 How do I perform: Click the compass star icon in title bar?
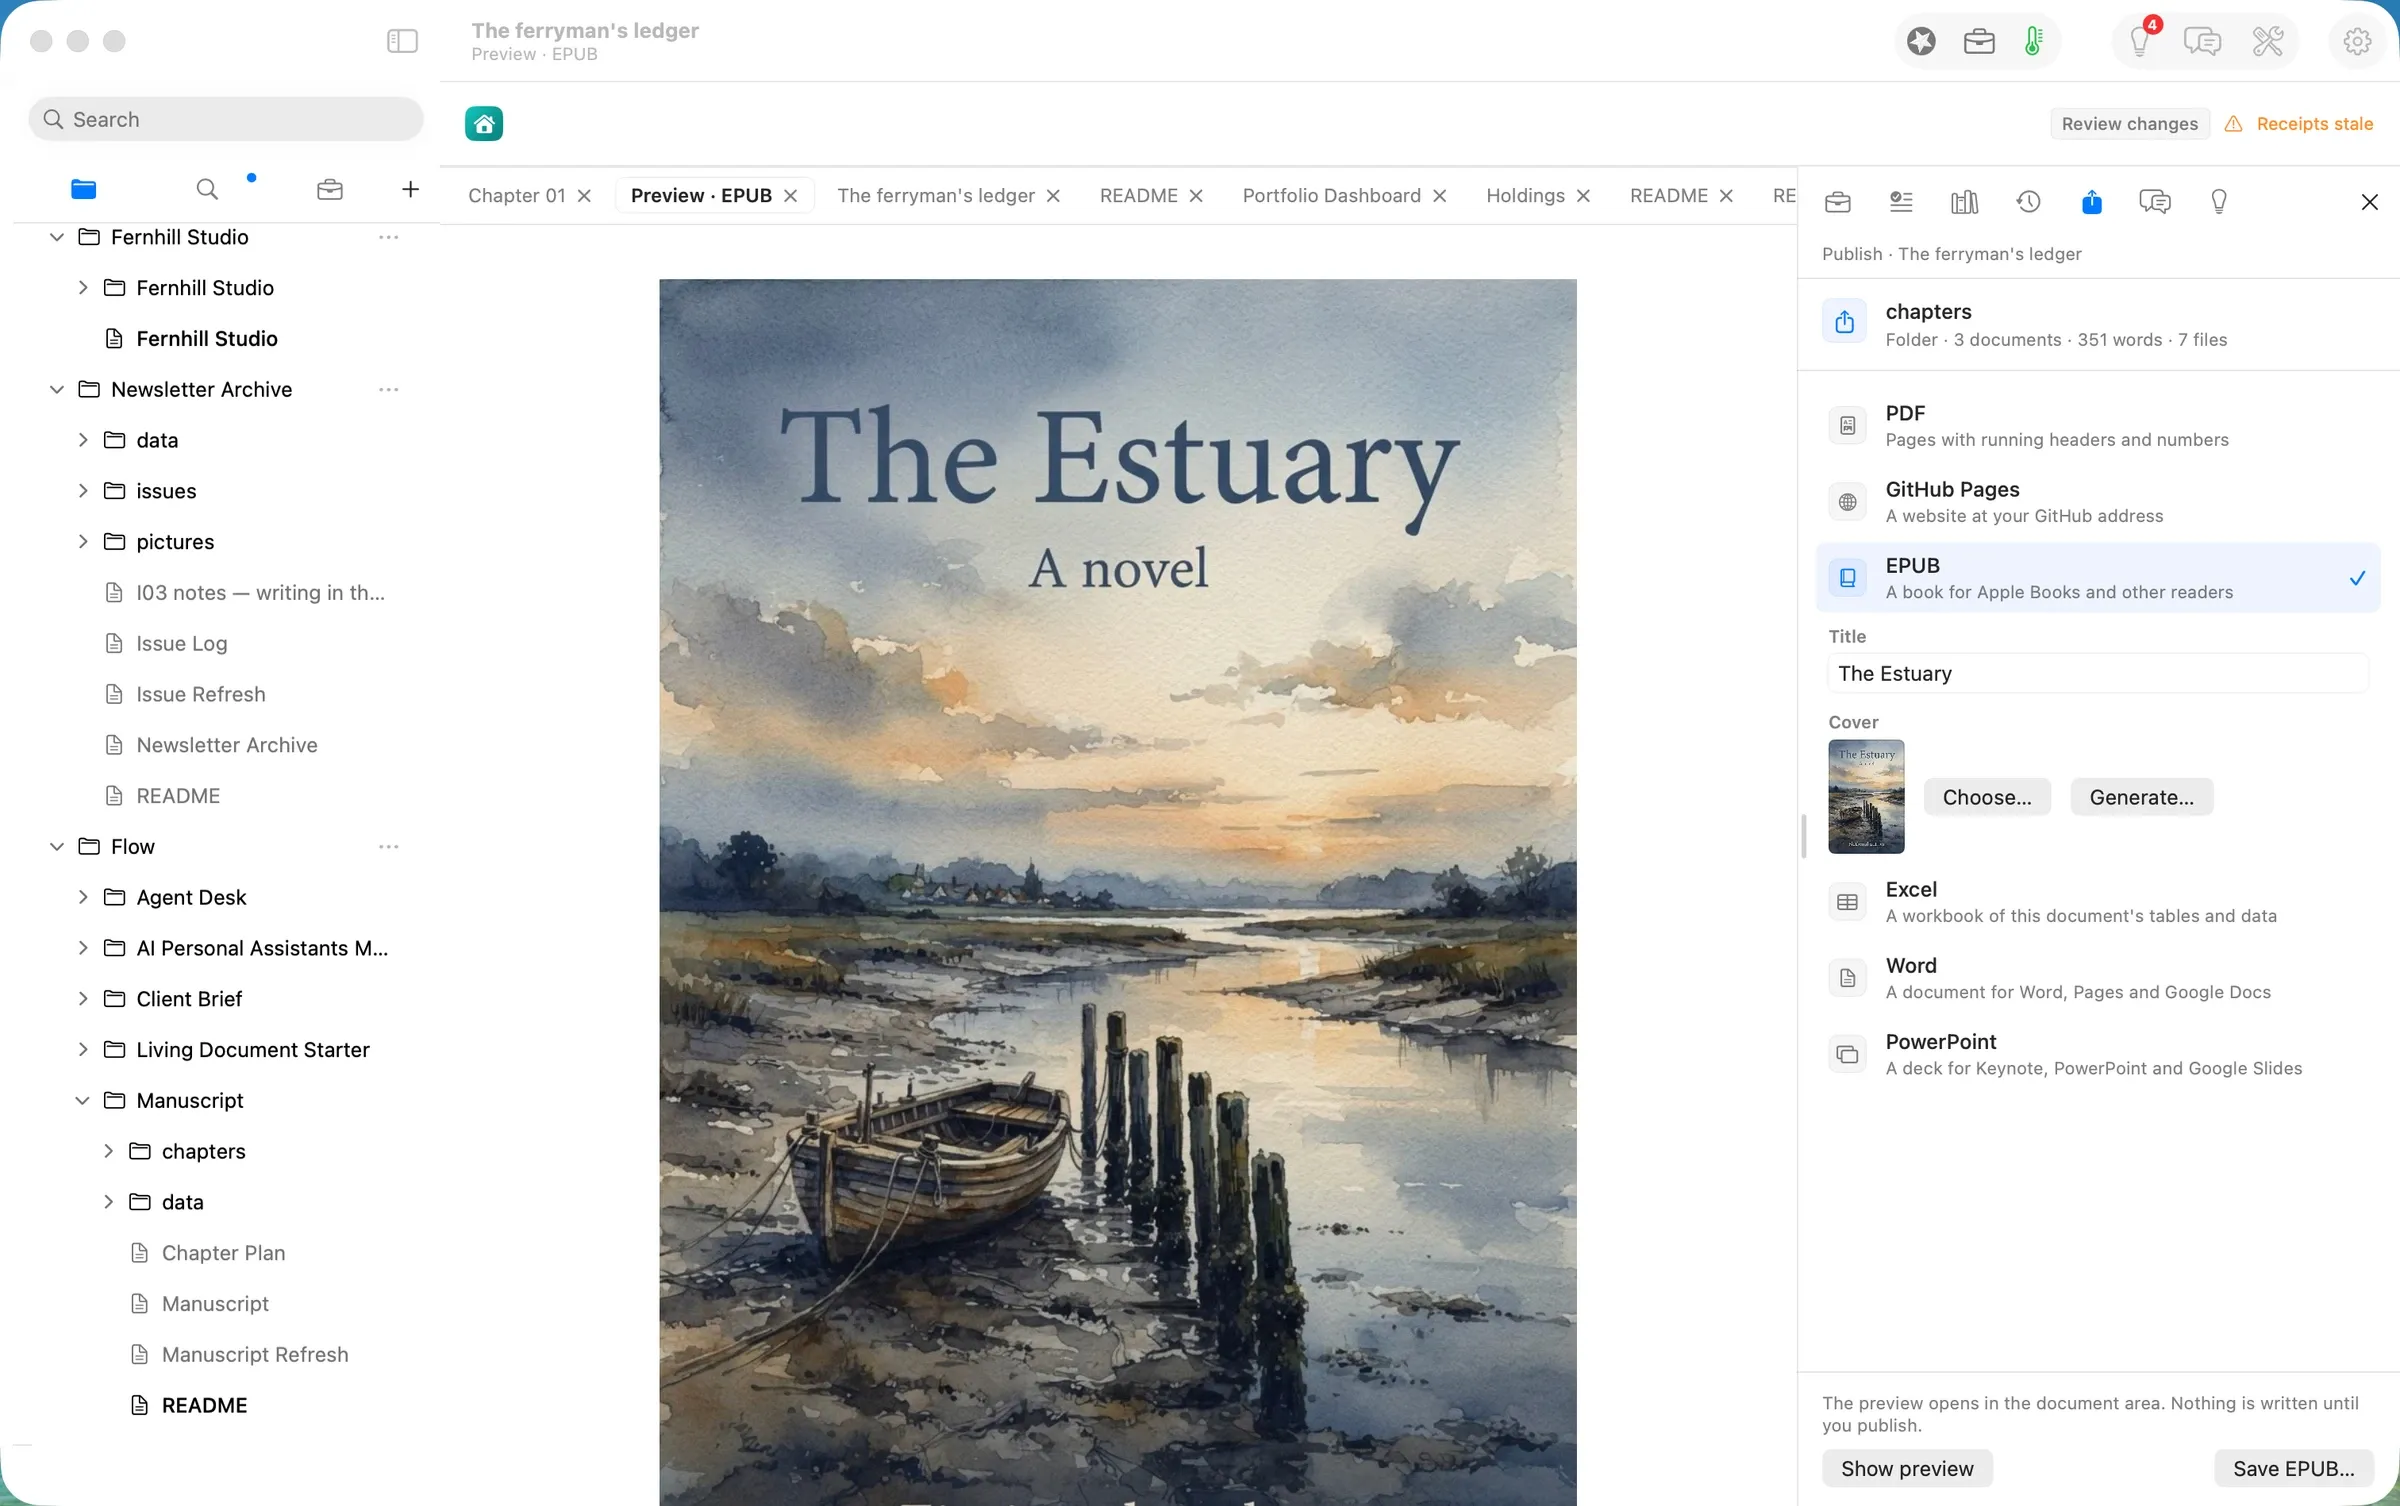(1921, 41)
